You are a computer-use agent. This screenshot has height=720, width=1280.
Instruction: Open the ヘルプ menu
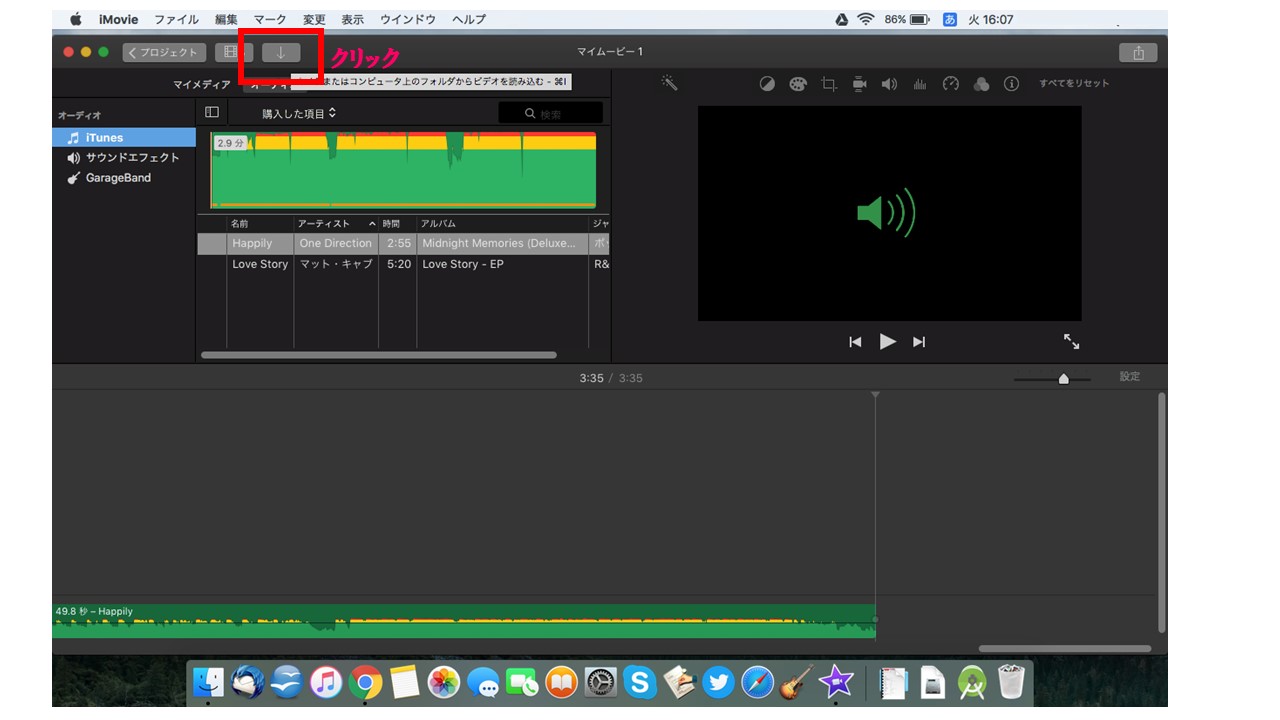point(469,20)
